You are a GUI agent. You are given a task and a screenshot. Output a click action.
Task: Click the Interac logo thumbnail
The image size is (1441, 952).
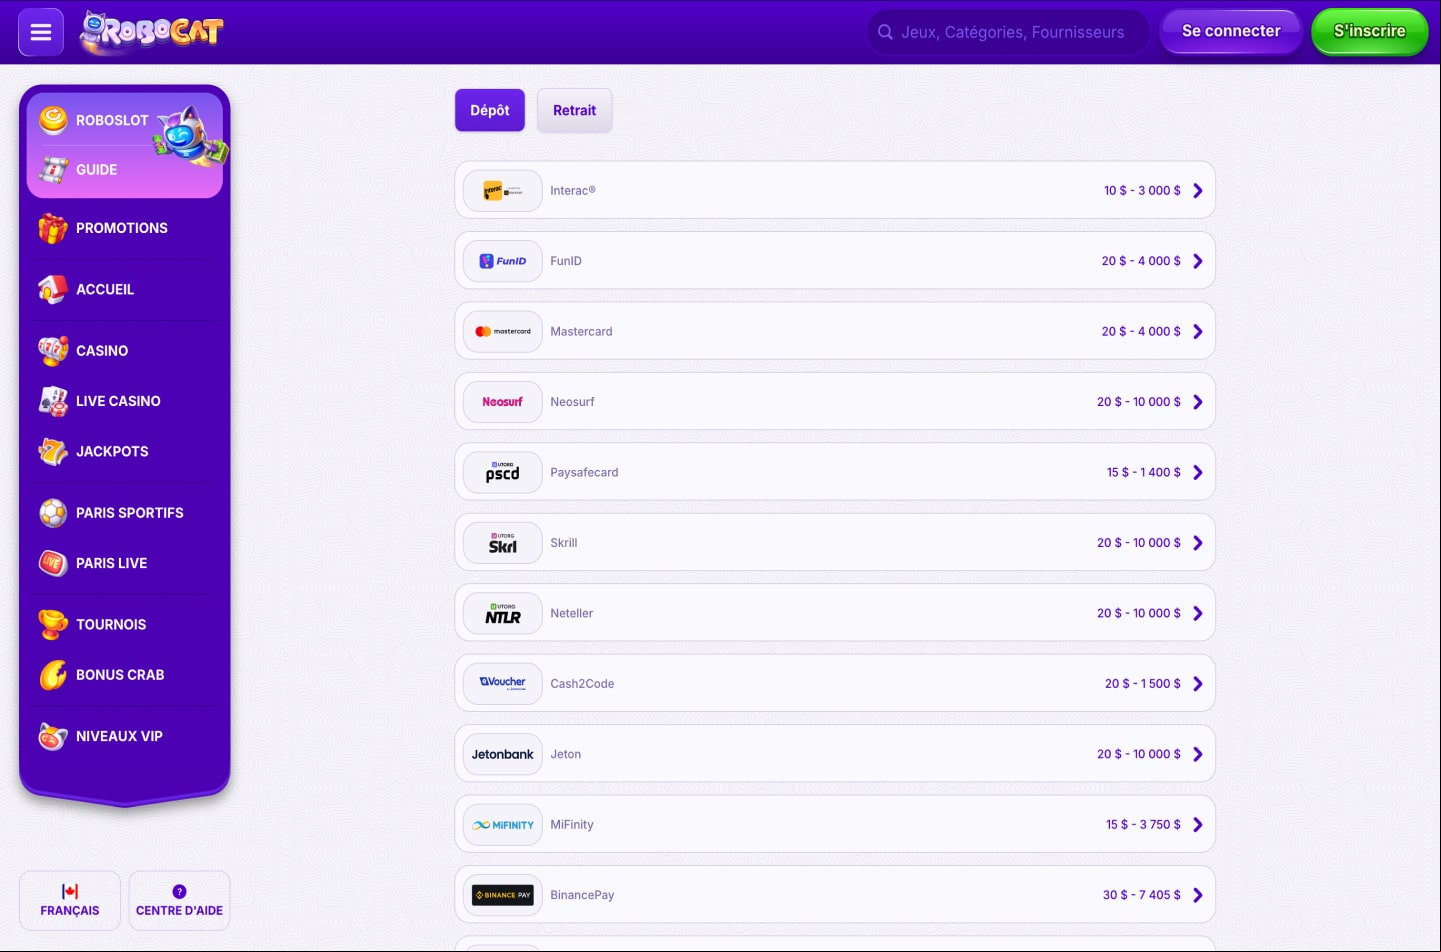click(x=502, y=191)
